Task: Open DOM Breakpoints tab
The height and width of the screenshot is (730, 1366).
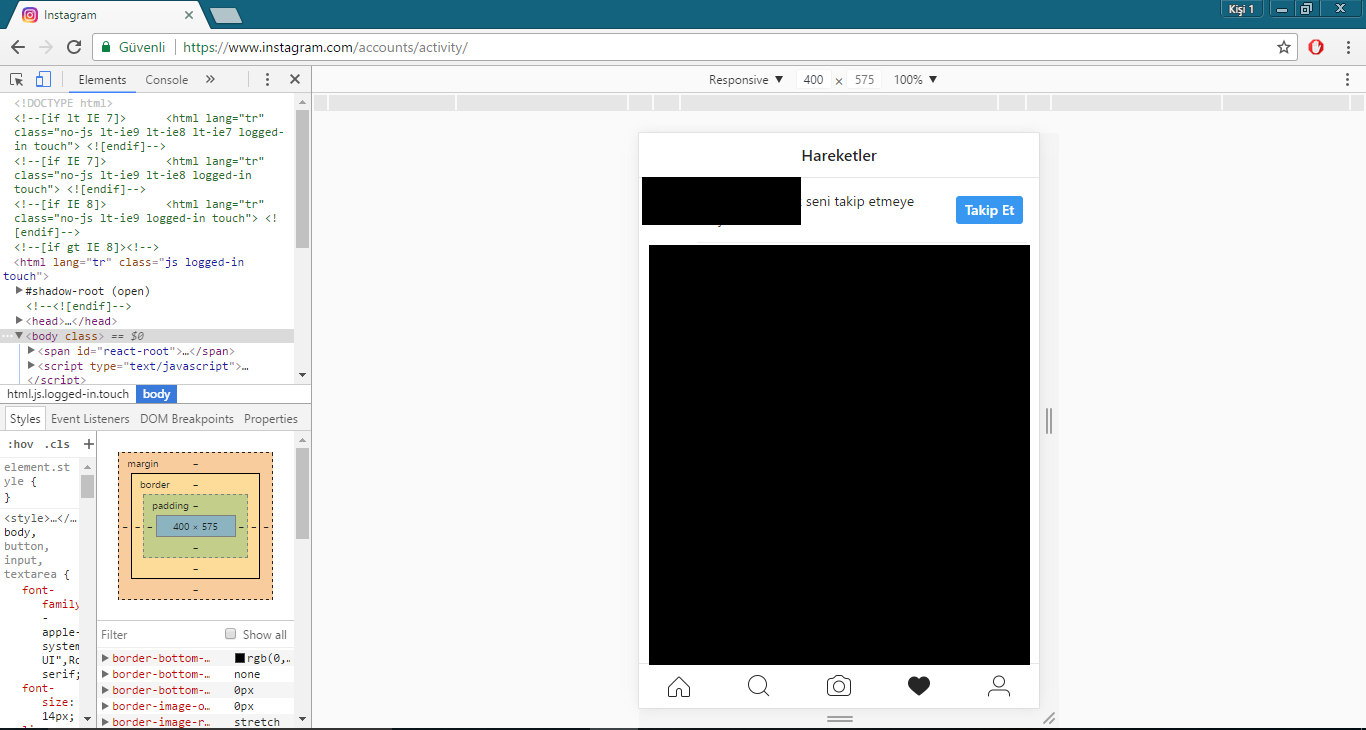Action: pyautogui.click(x=187, y=419)
